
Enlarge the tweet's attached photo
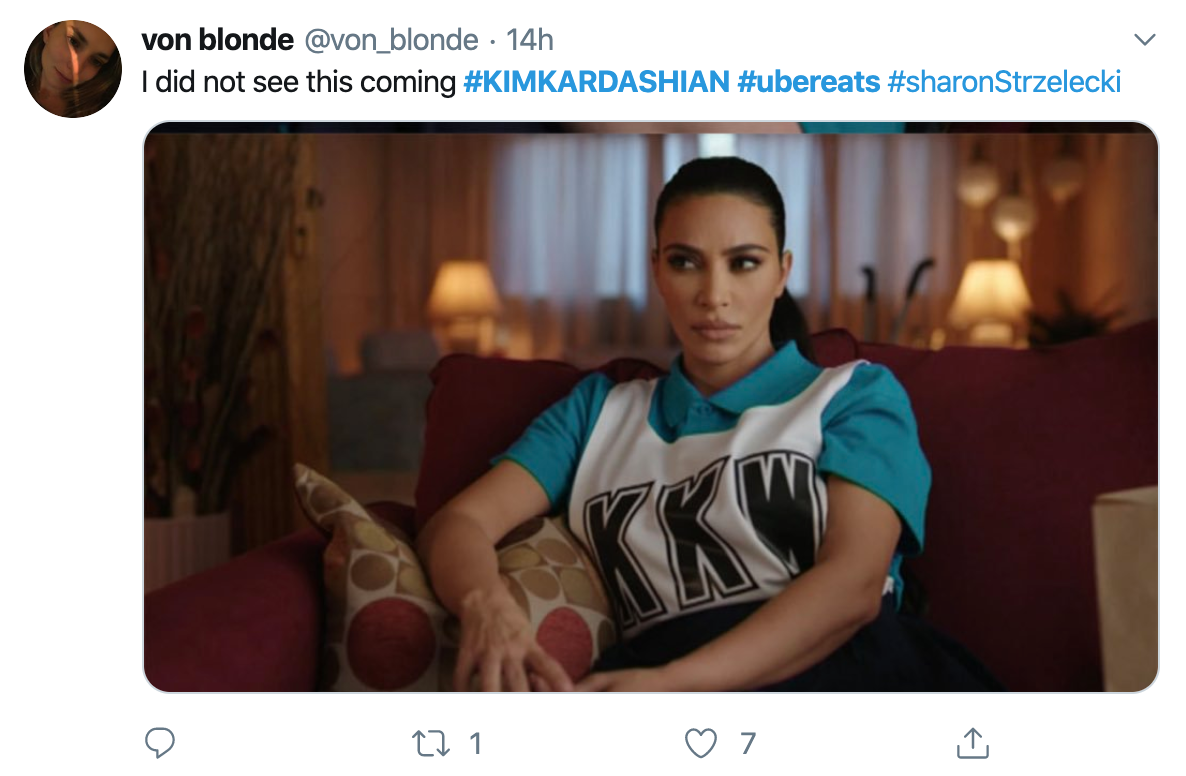coord(650,407)
